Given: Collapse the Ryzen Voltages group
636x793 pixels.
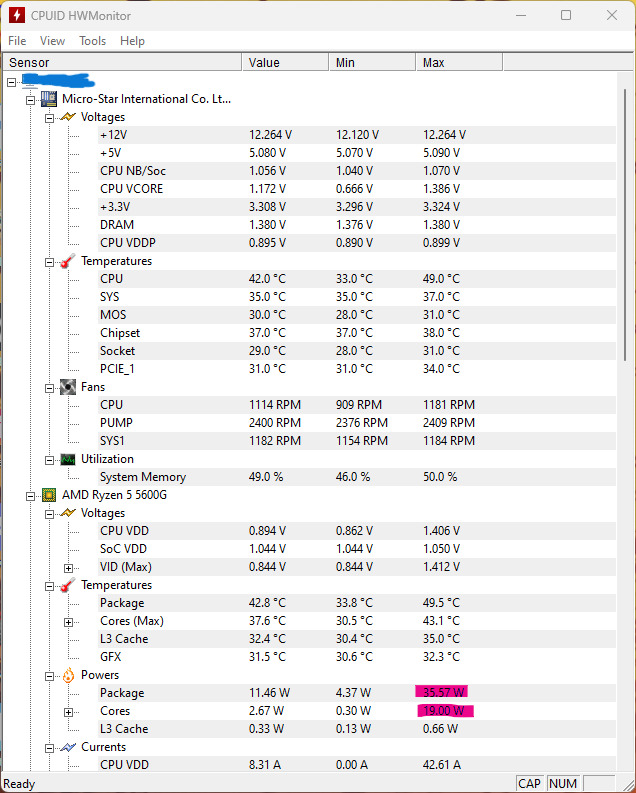Looking at the screenshot, I should pos(50,514).
